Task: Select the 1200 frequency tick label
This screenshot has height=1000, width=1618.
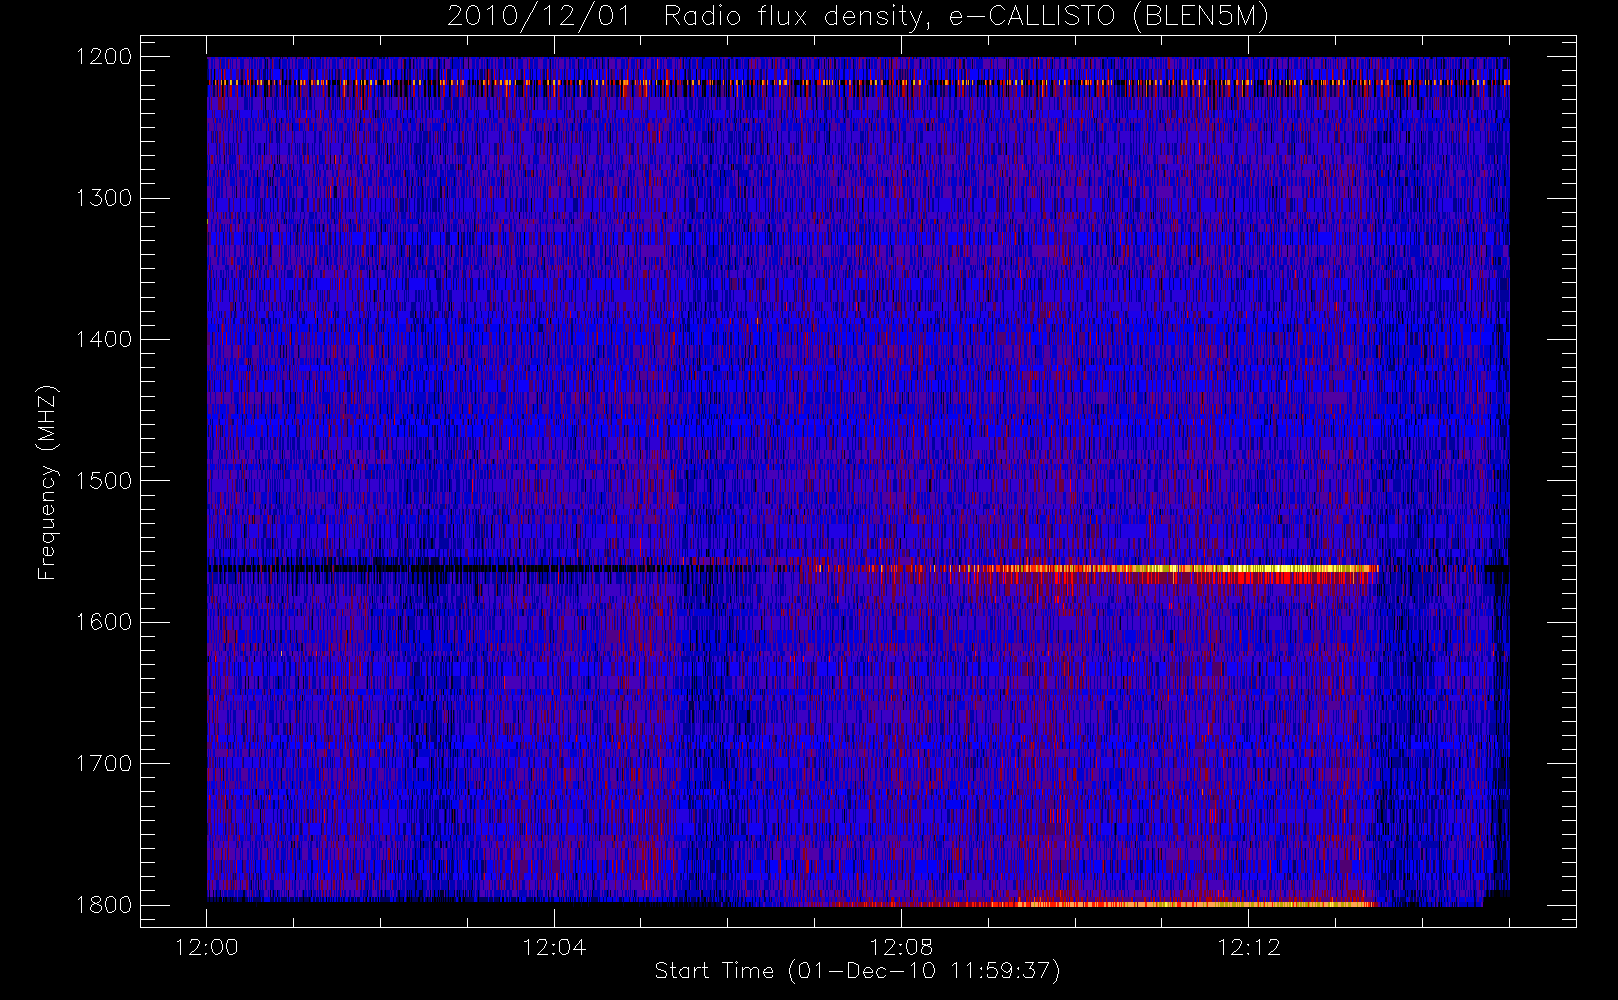Action: click(x=104, y=57)
